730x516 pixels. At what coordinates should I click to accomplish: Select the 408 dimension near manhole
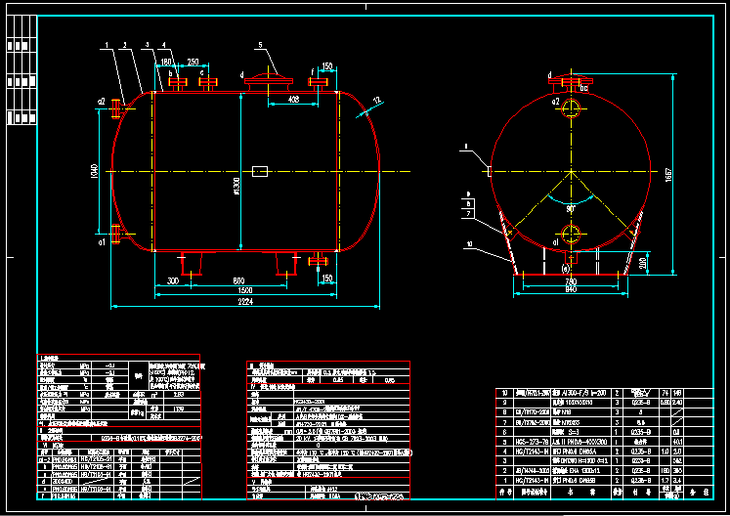click(x=293, y=100)
